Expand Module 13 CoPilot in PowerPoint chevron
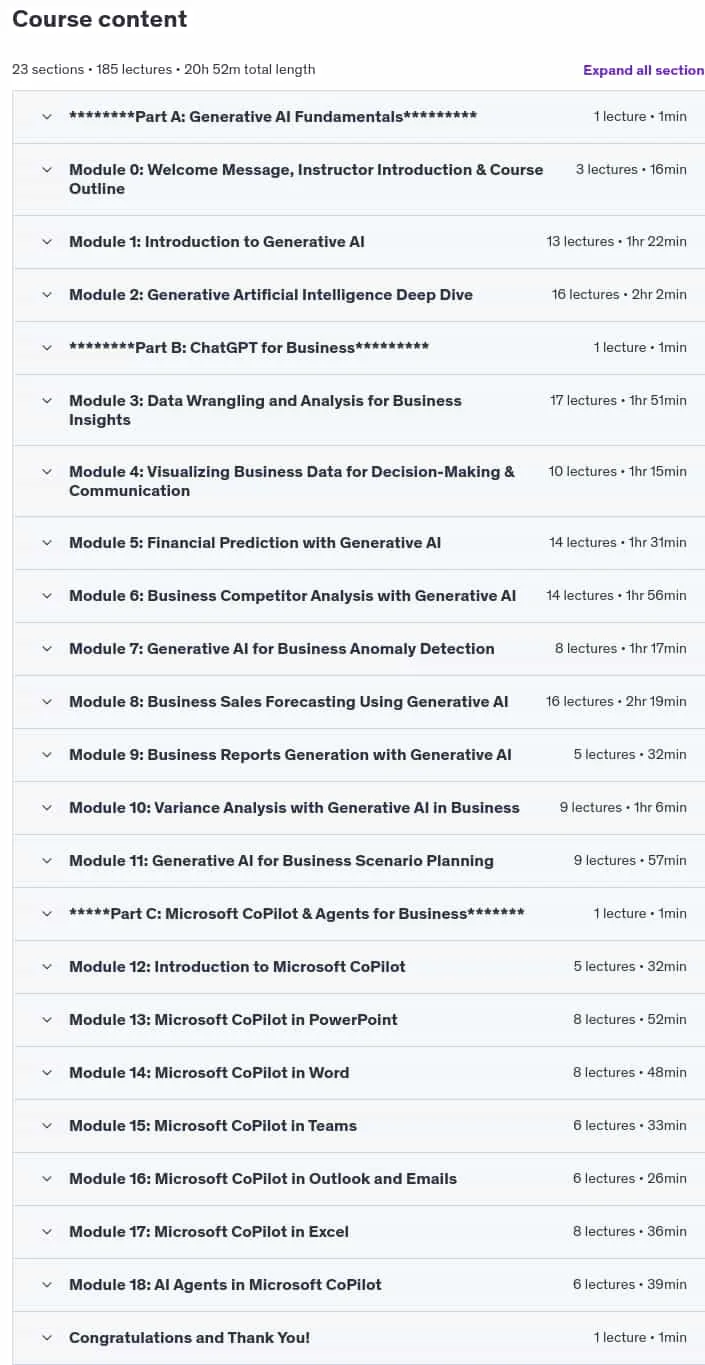 click(x=46, y=1020)
